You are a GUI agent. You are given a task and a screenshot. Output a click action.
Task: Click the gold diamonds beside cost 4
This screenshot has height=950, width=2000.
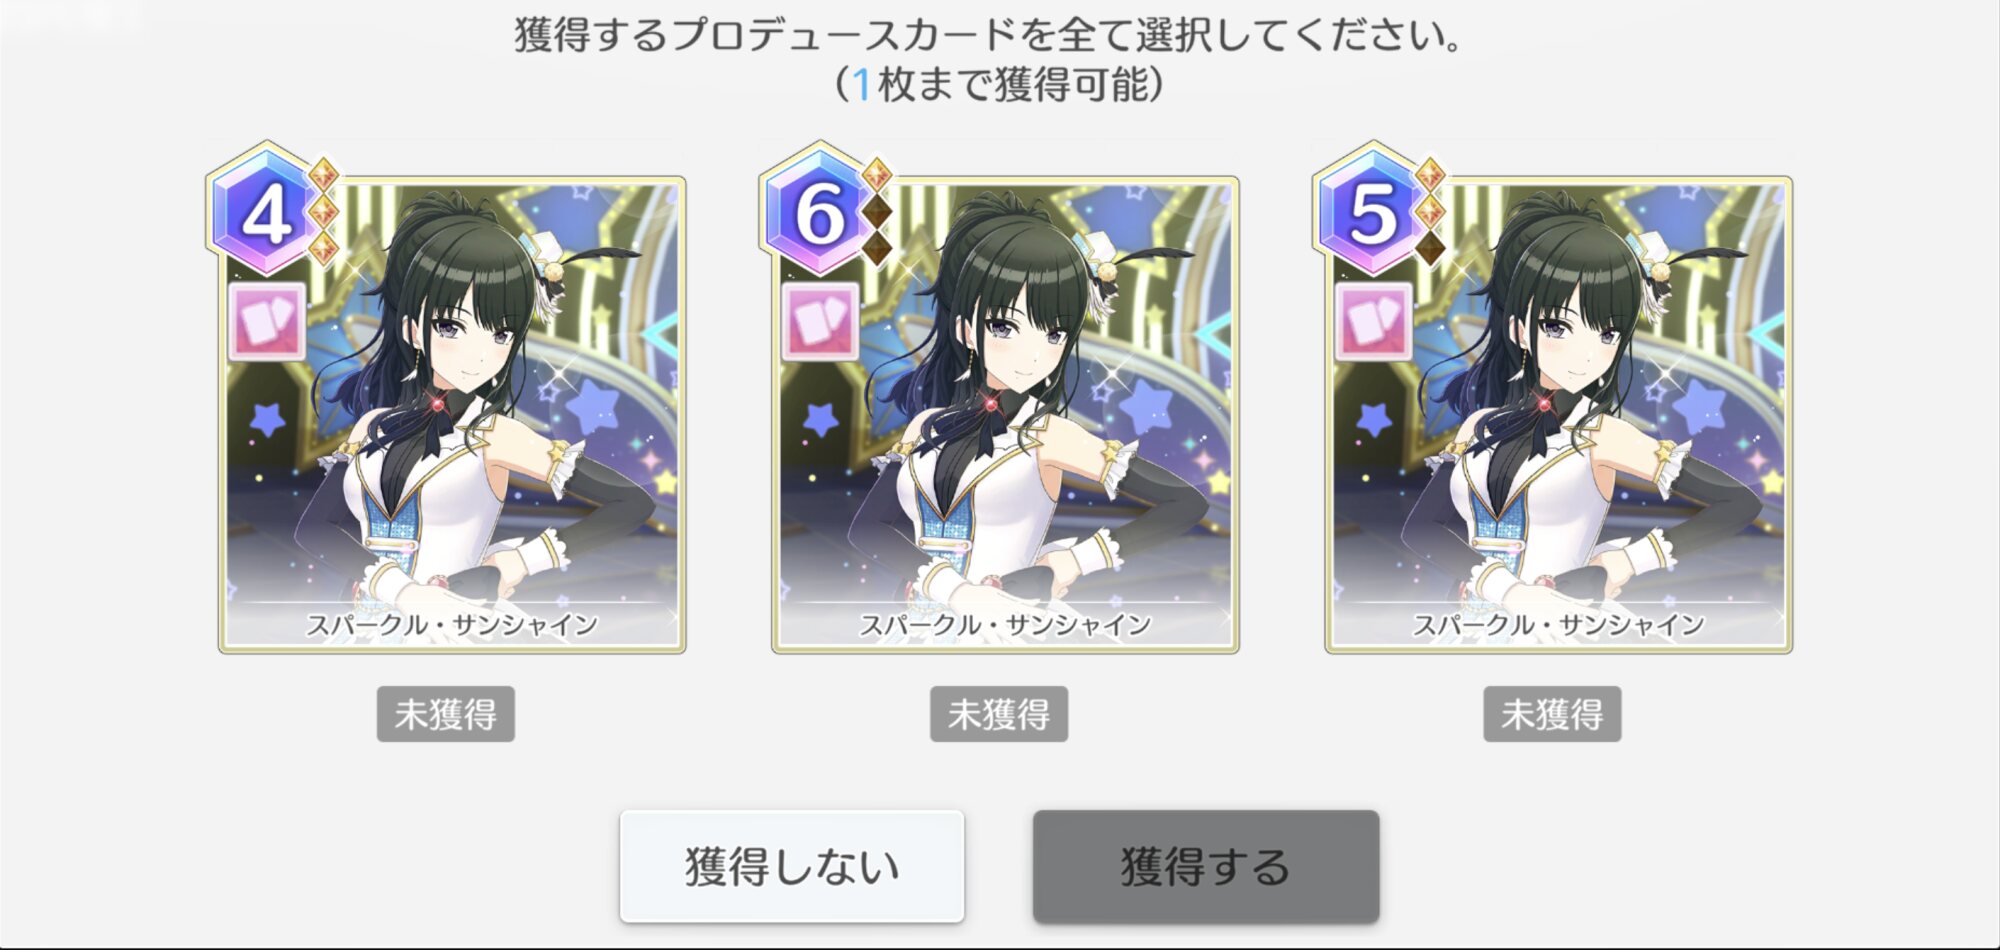pyautogui.click(x=324, y=211)
